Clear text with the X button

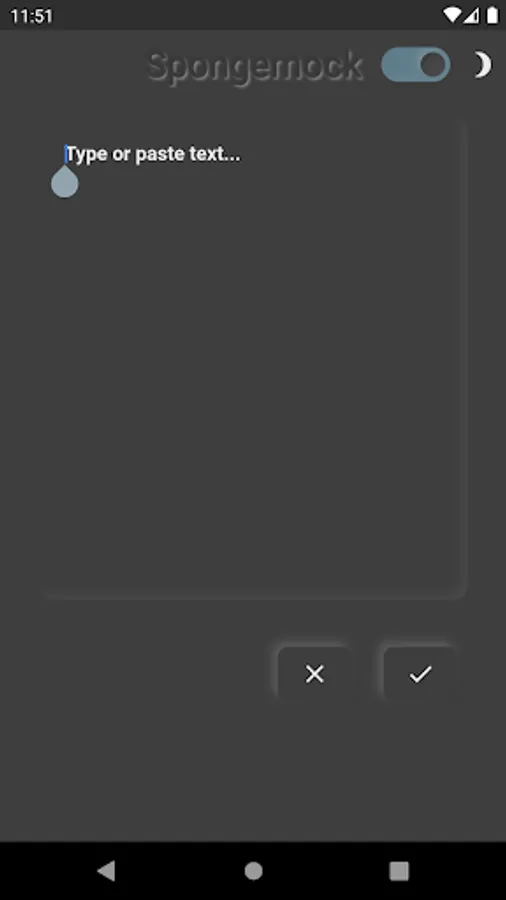click(x=314, y=674)
